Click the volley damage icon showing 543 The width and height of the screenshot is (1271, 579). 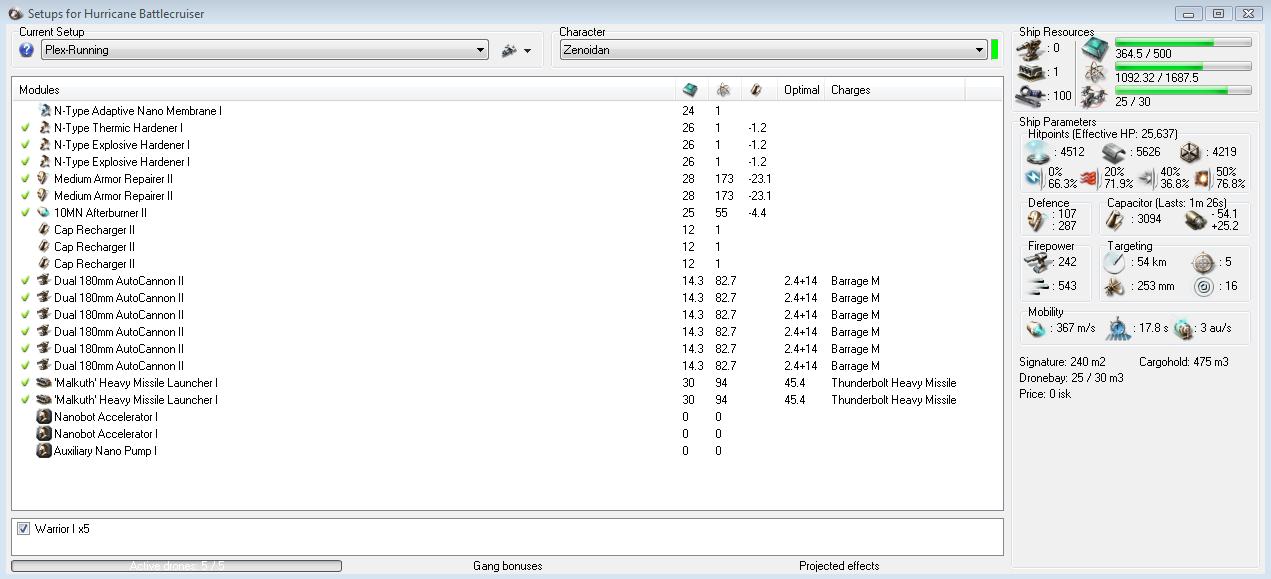click(x=1037, y=286)
